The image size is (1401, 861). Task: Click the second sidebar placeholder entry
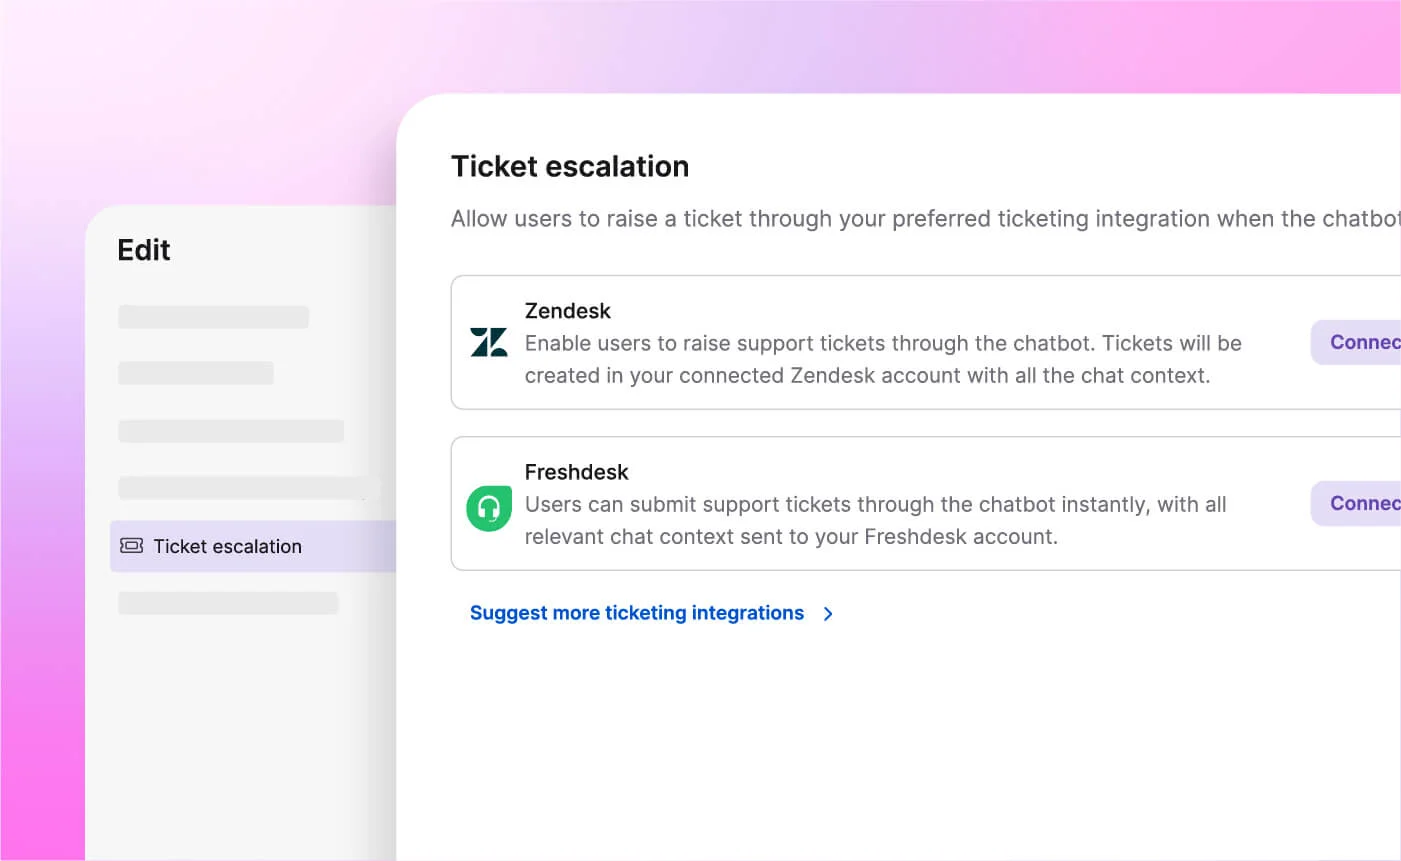[196, 373]
